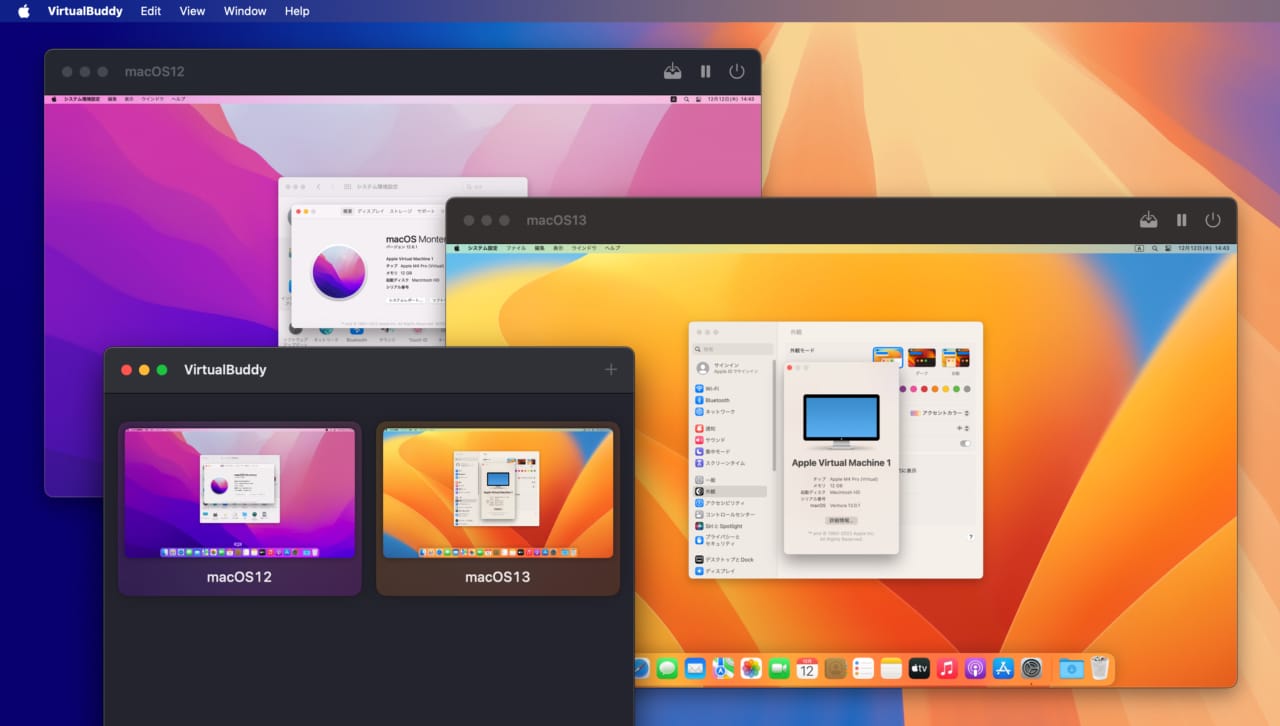Open the dropdown below the accent color row
The width and height of the screenshot is (1280, 726).
[962, 428]
